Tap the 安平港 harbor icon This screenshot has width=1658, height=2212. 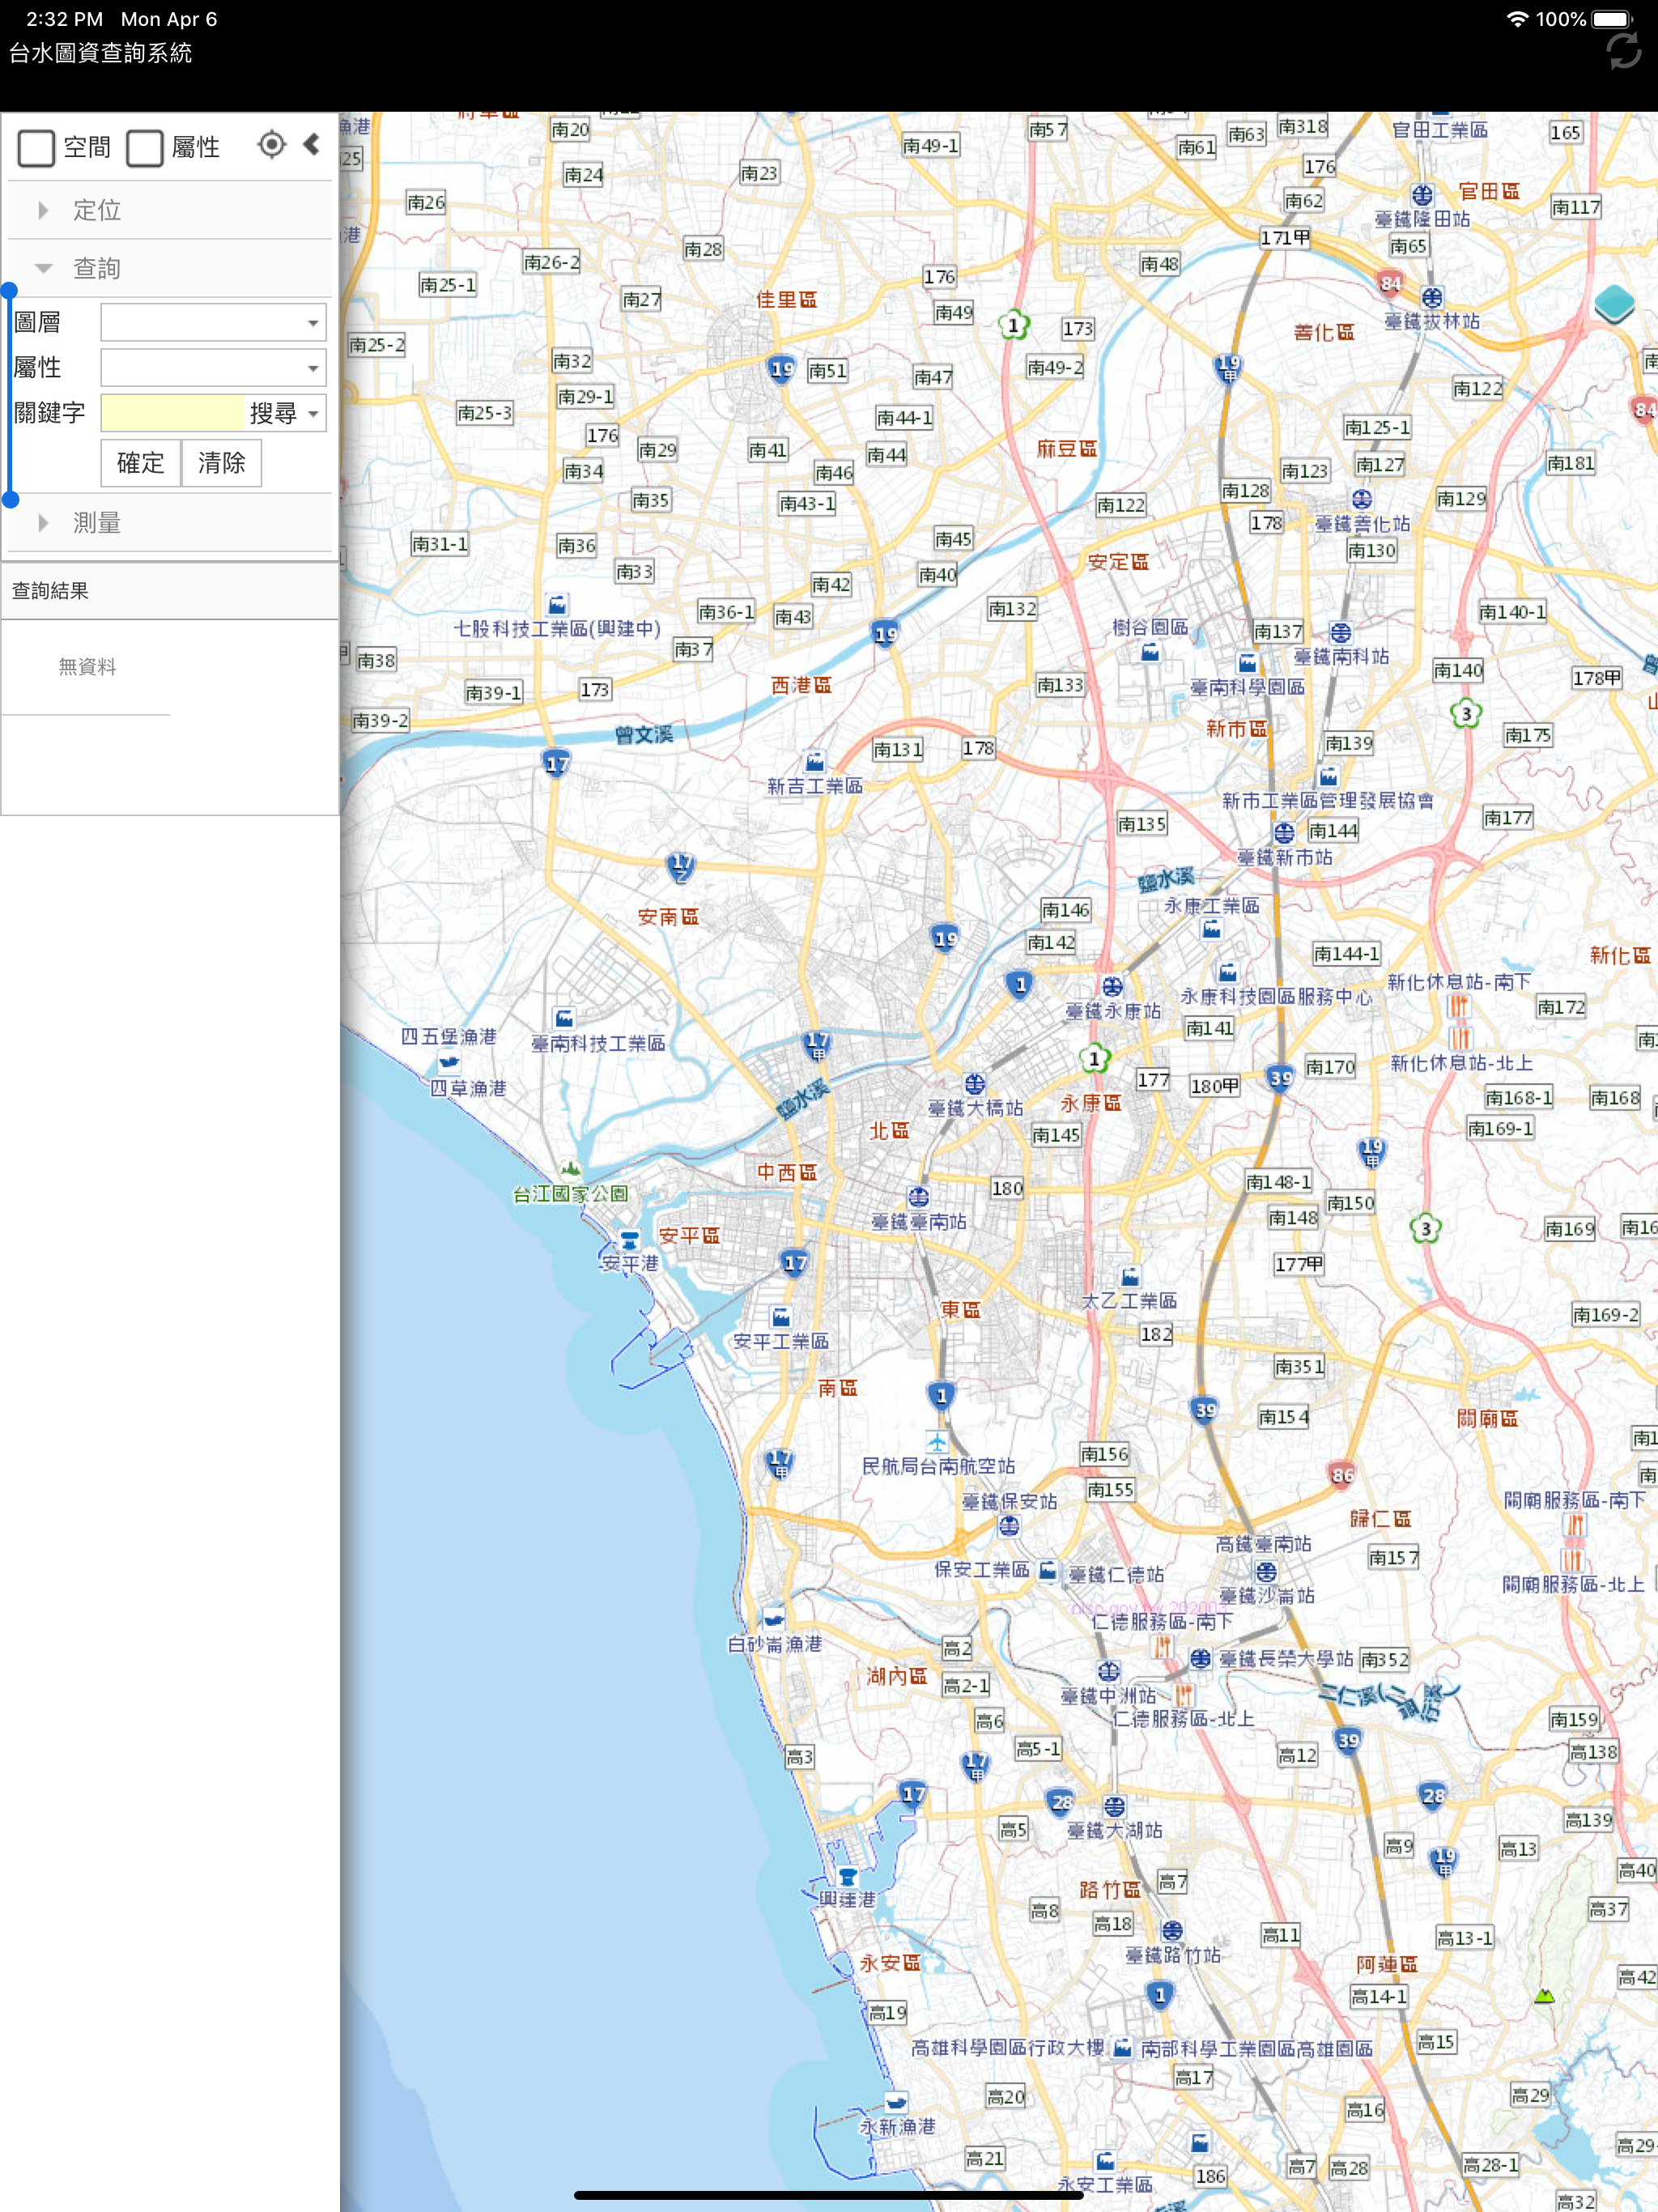click(629, 1240)
